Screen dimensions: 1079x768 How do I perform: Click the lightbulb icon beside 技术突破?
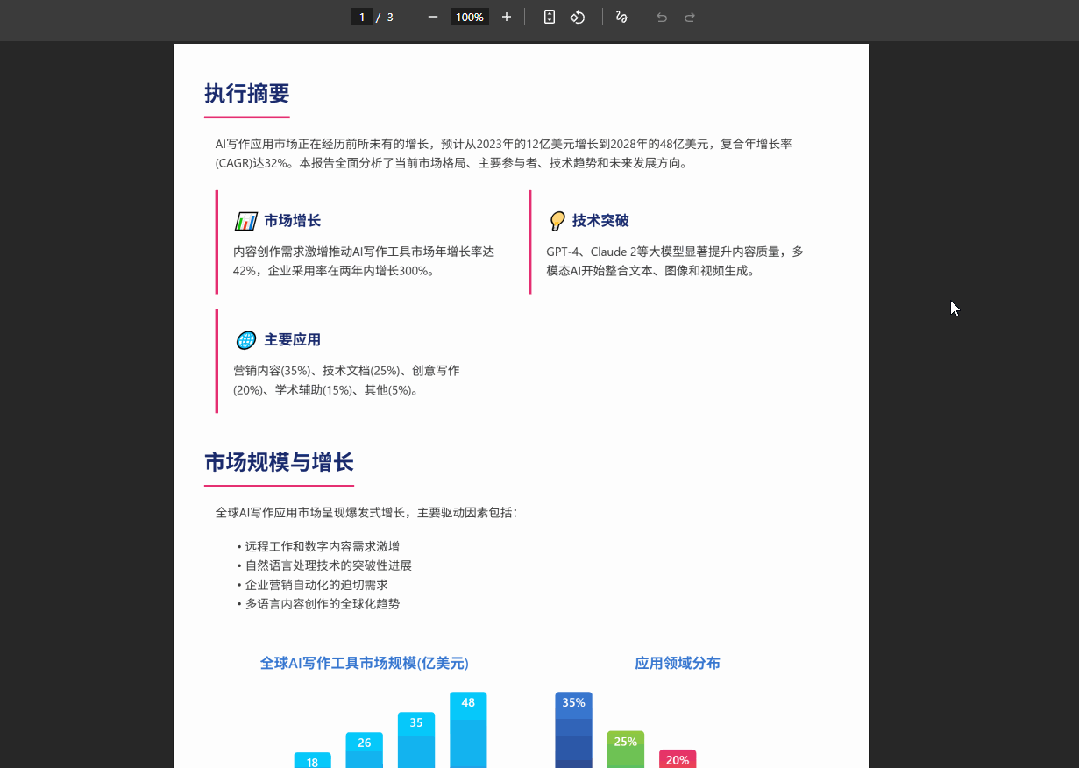click(x=557, y=221)
